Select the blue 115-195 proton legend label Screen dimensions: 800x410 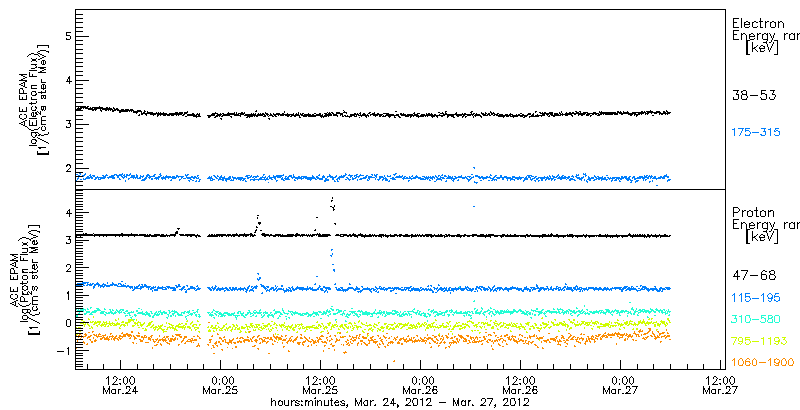[x=756, y=298]
